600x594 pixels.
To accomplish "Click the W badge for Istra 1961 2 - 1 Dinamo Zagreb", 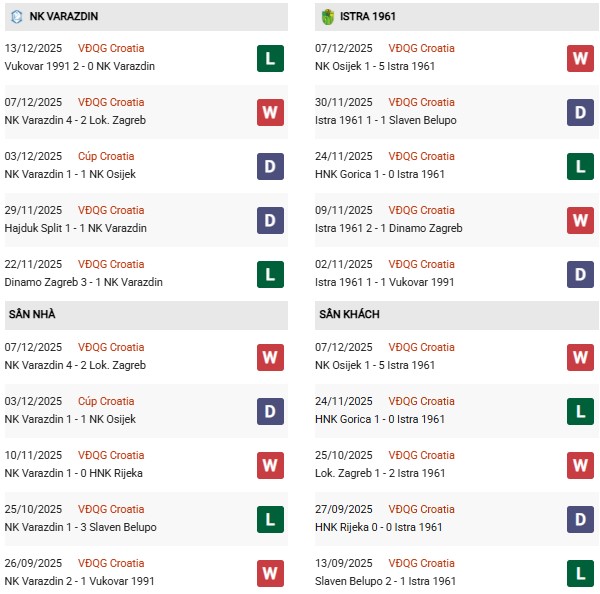I will 580,220.
